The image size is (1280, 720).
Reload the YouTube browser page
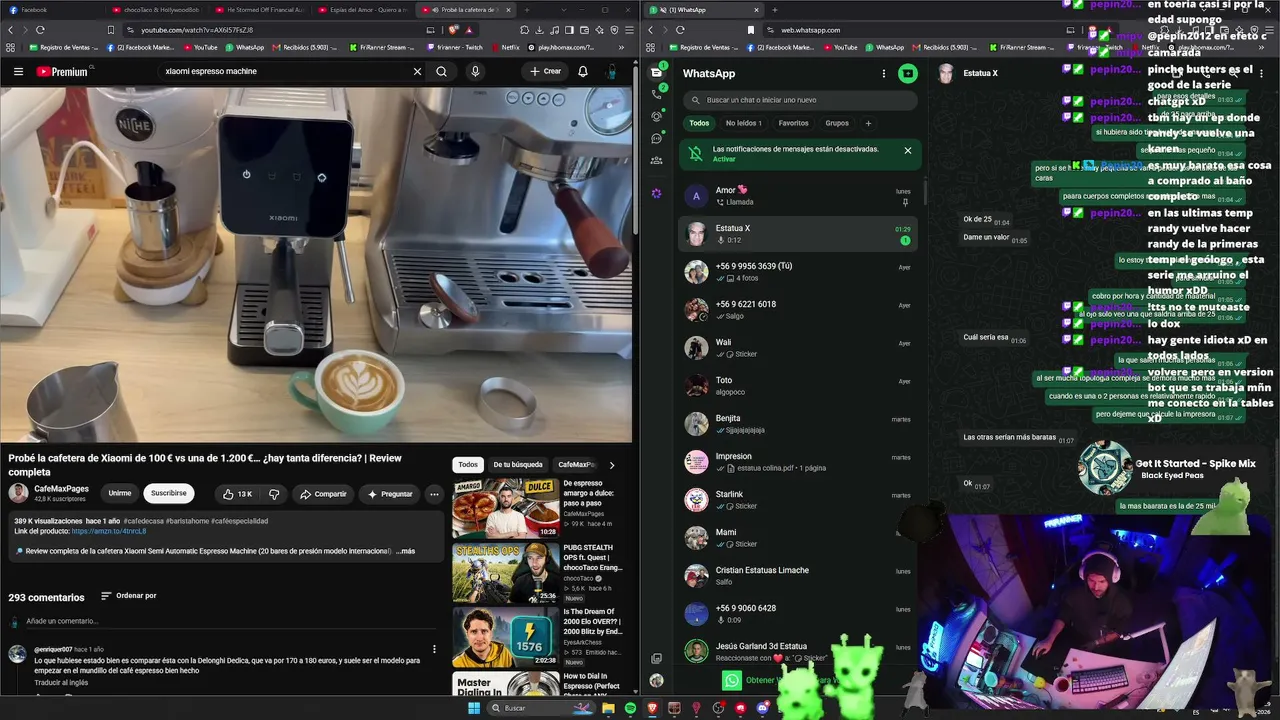[40, 30]
